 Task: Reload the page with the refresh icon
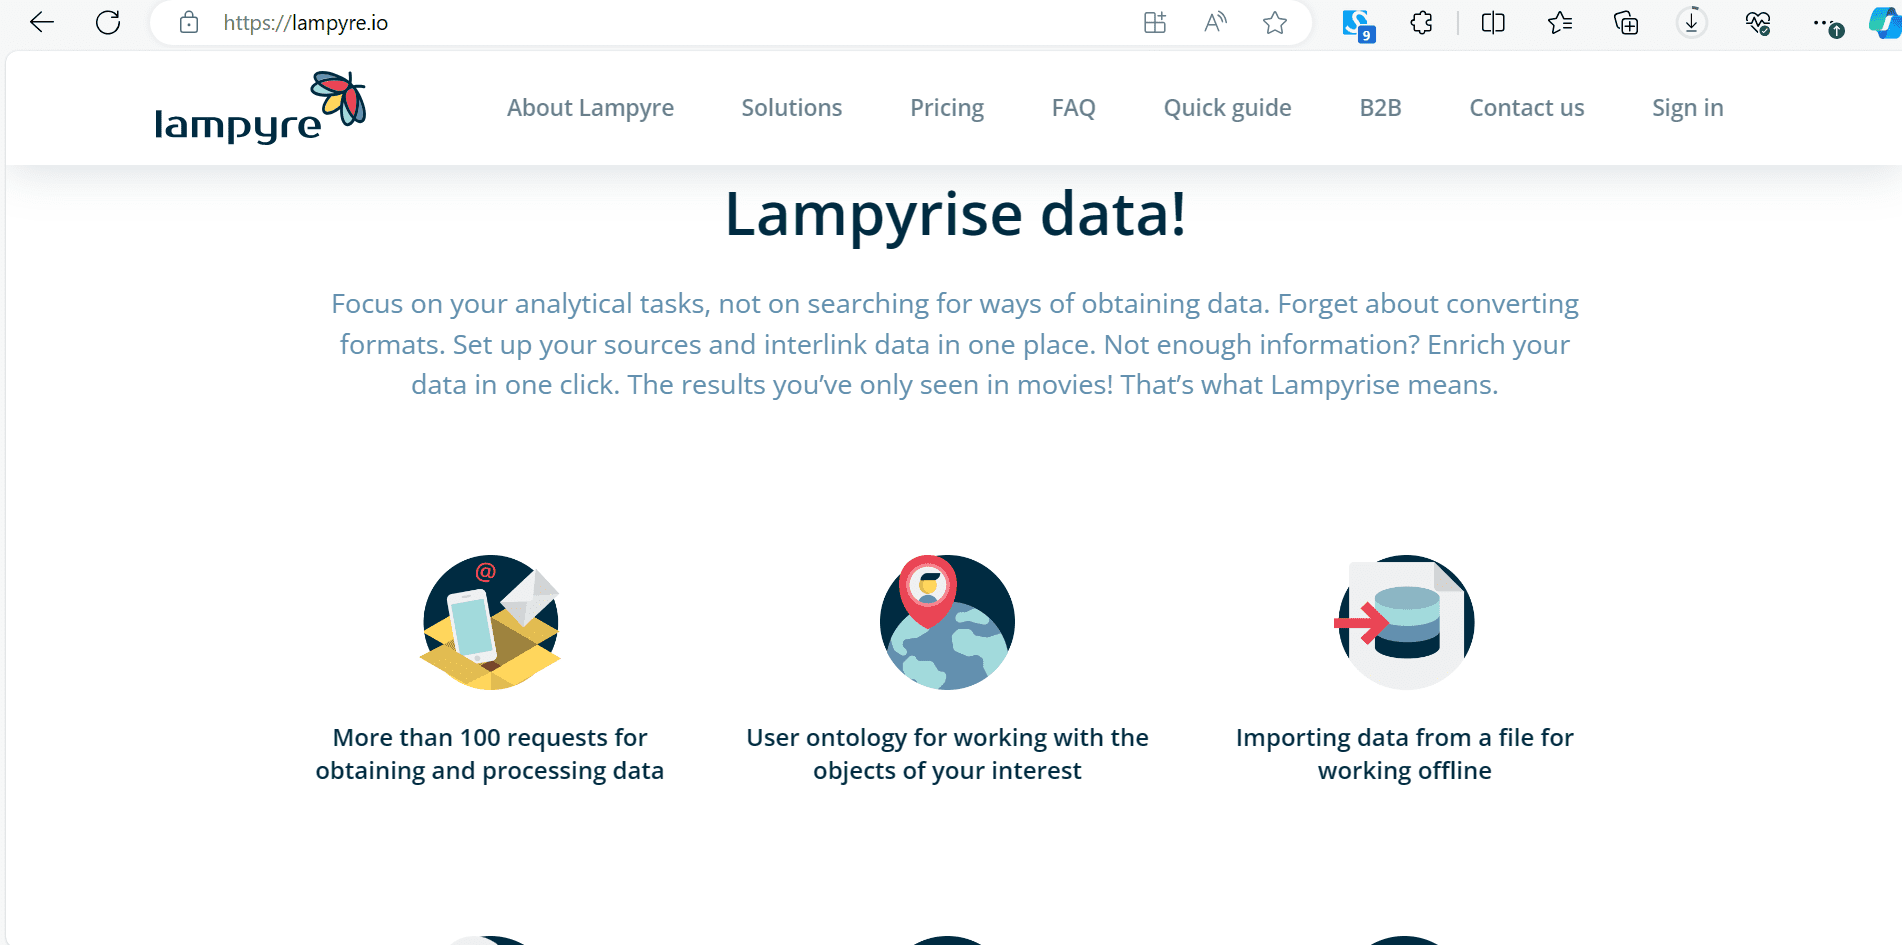tap(108, 22)
